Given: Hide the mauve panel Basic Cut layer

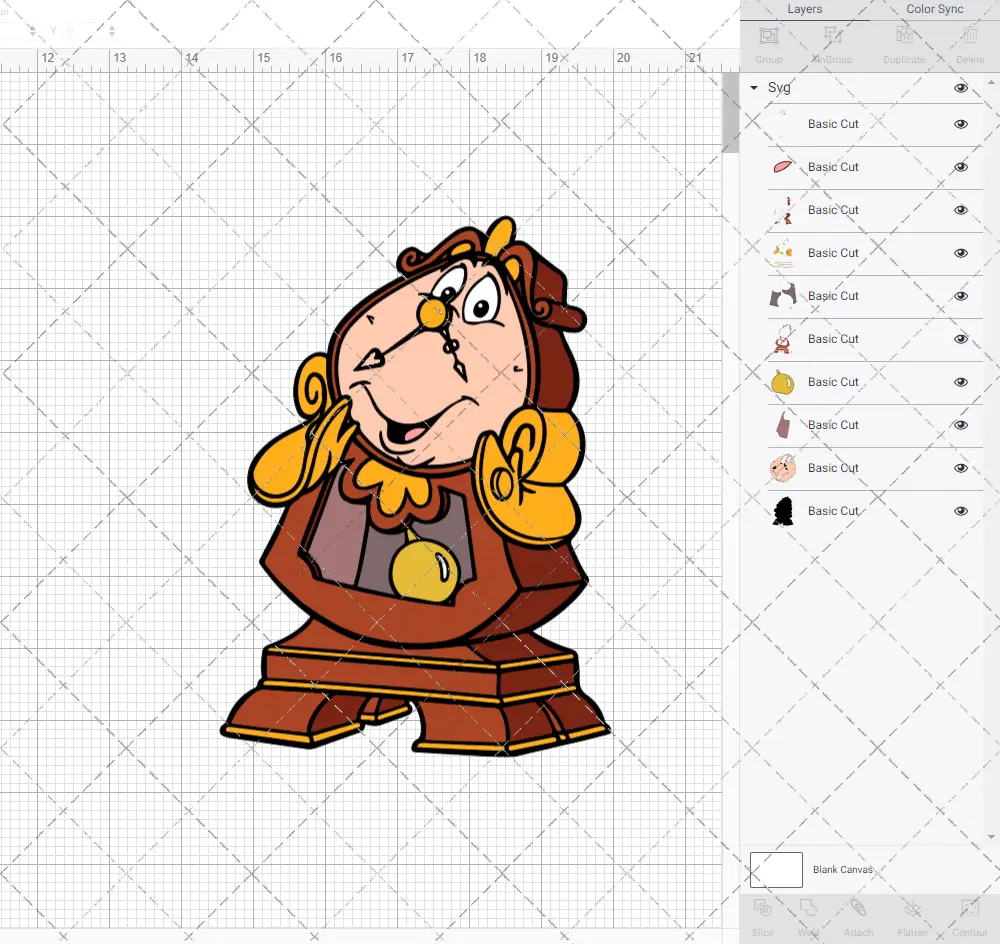Looking at the screenshot, I should tap(960, 425).
